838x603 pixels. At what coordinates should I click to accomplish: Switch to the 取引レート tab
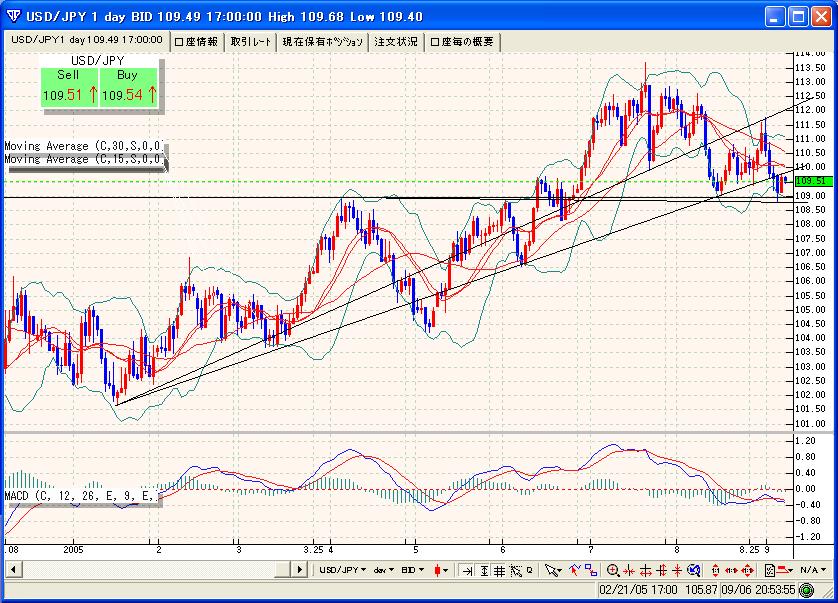(250, 43)
